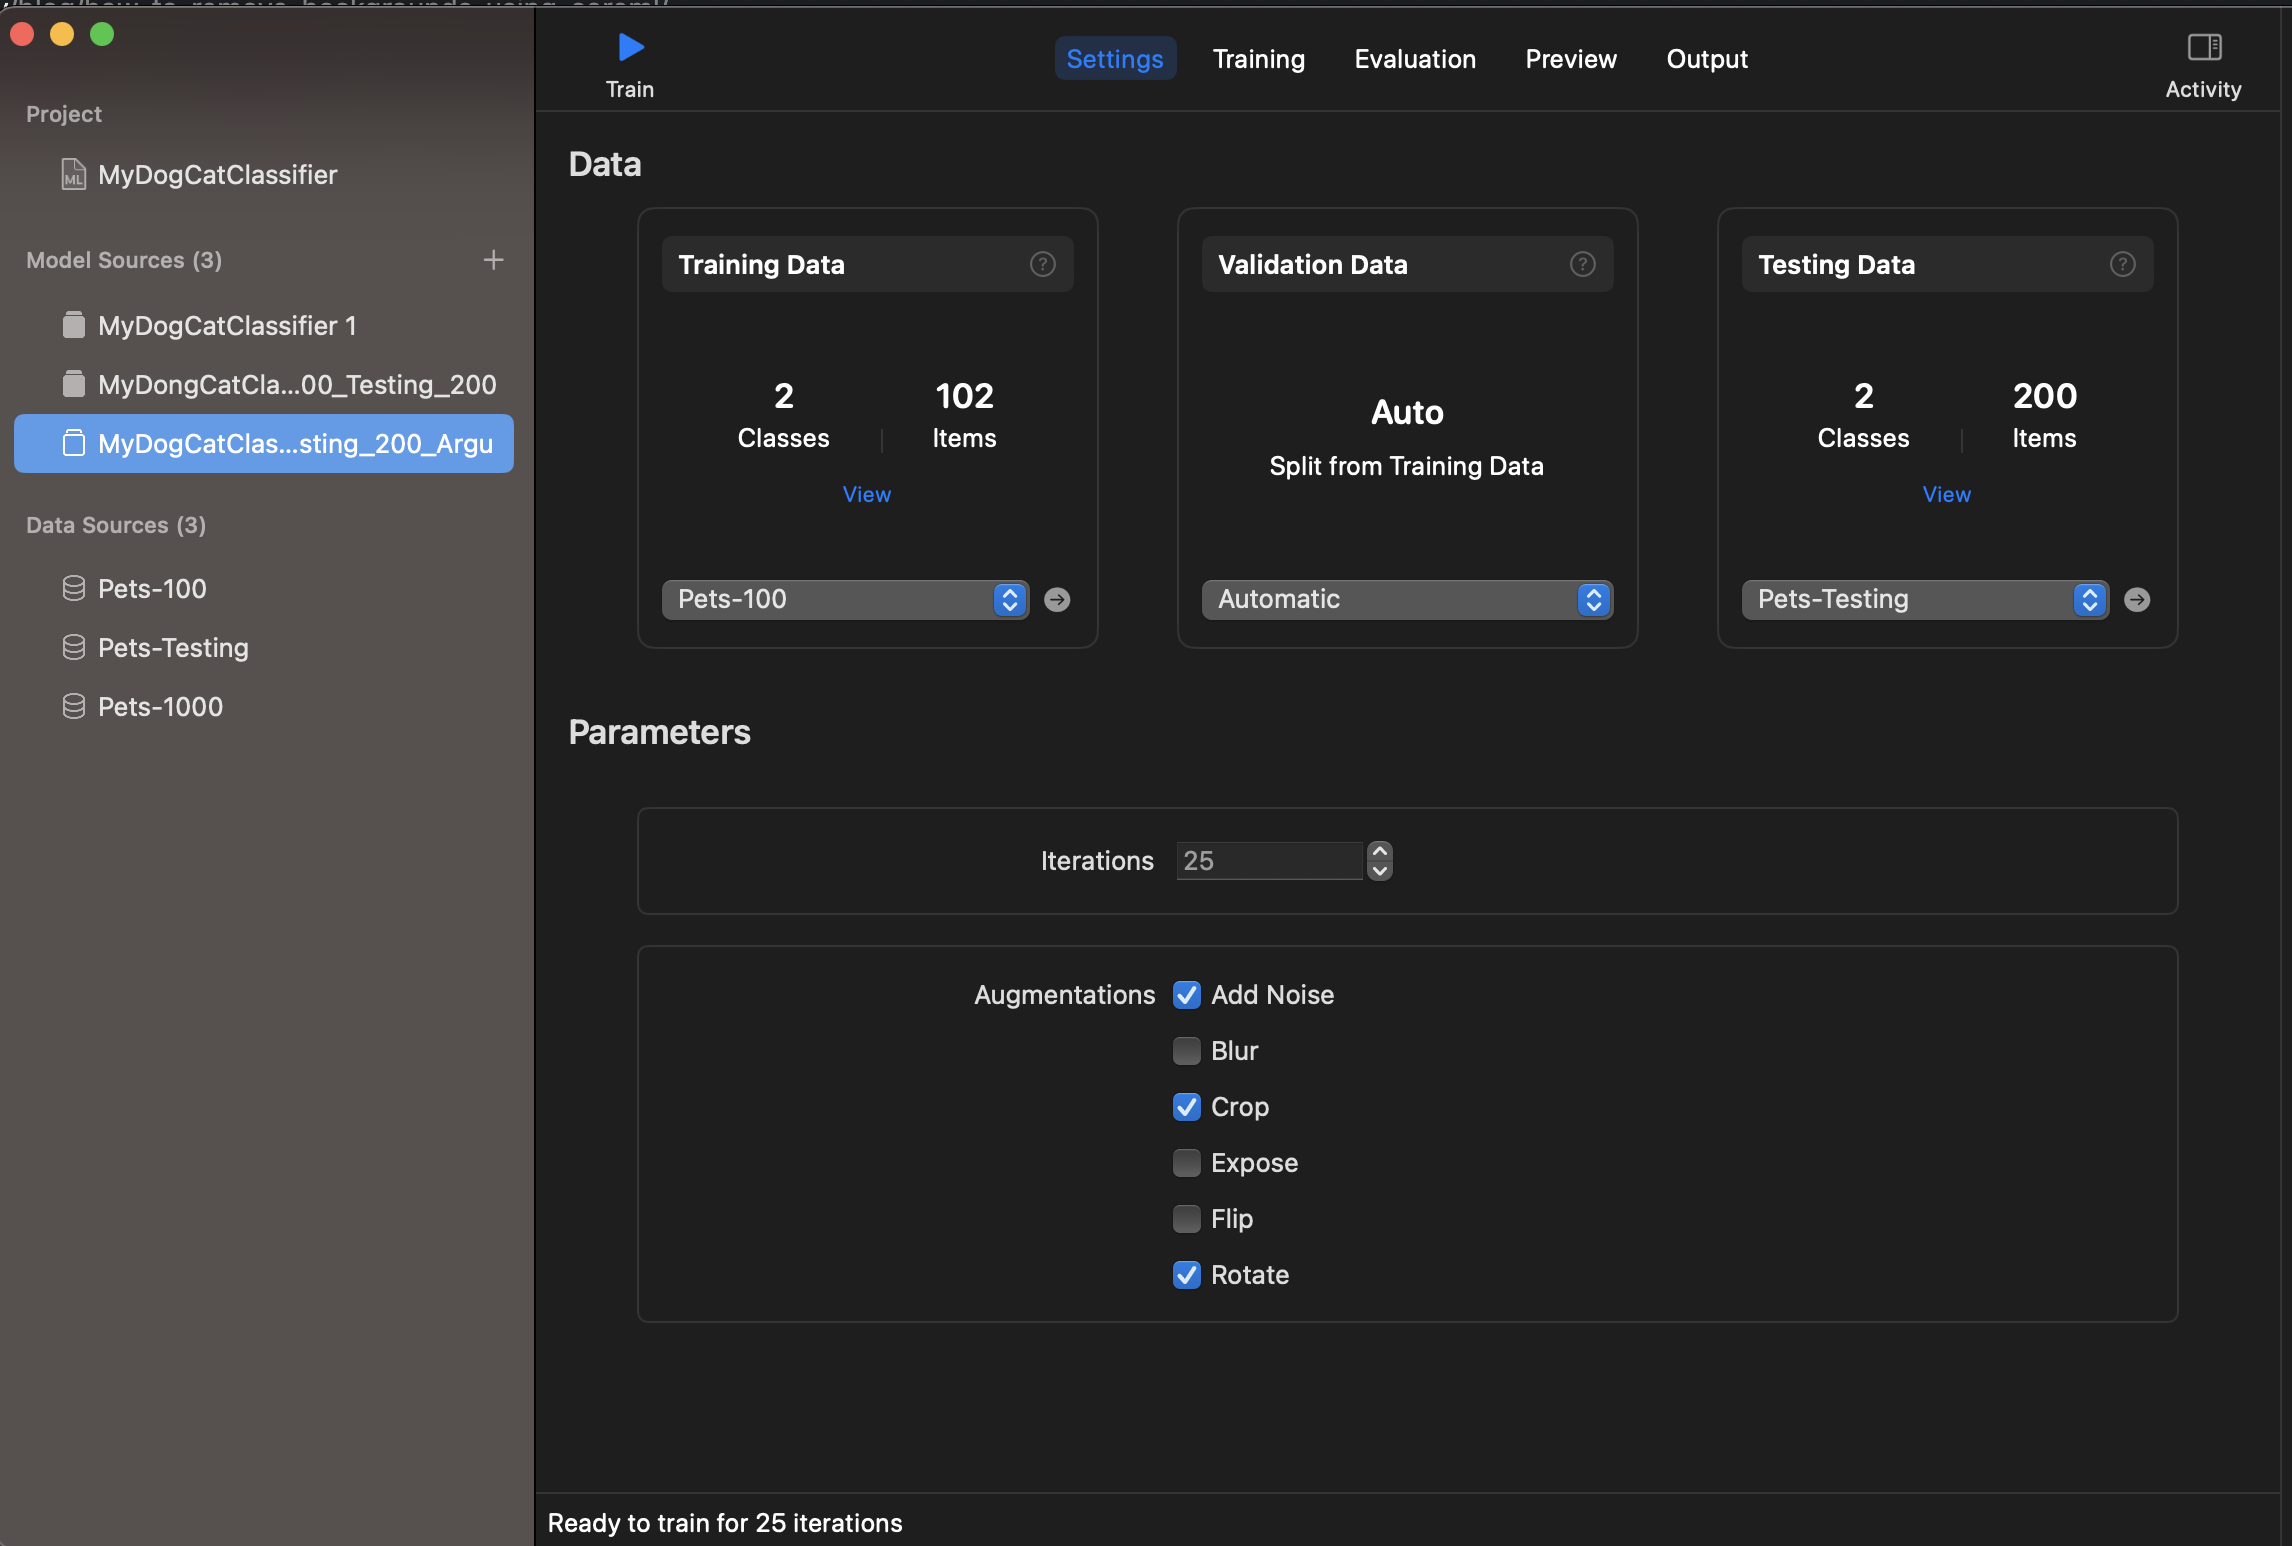
Task: Open the Pets-100 training data dropdown
Action: 845,599
